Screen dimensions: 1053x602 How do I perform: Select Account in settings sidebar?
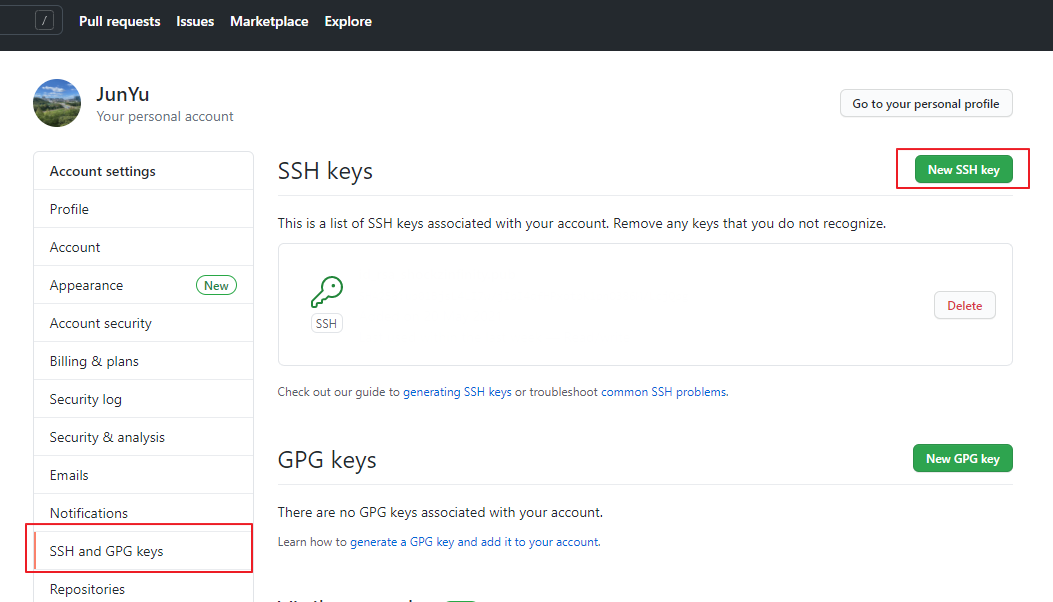pyautogui.click(x=75, y=247)
